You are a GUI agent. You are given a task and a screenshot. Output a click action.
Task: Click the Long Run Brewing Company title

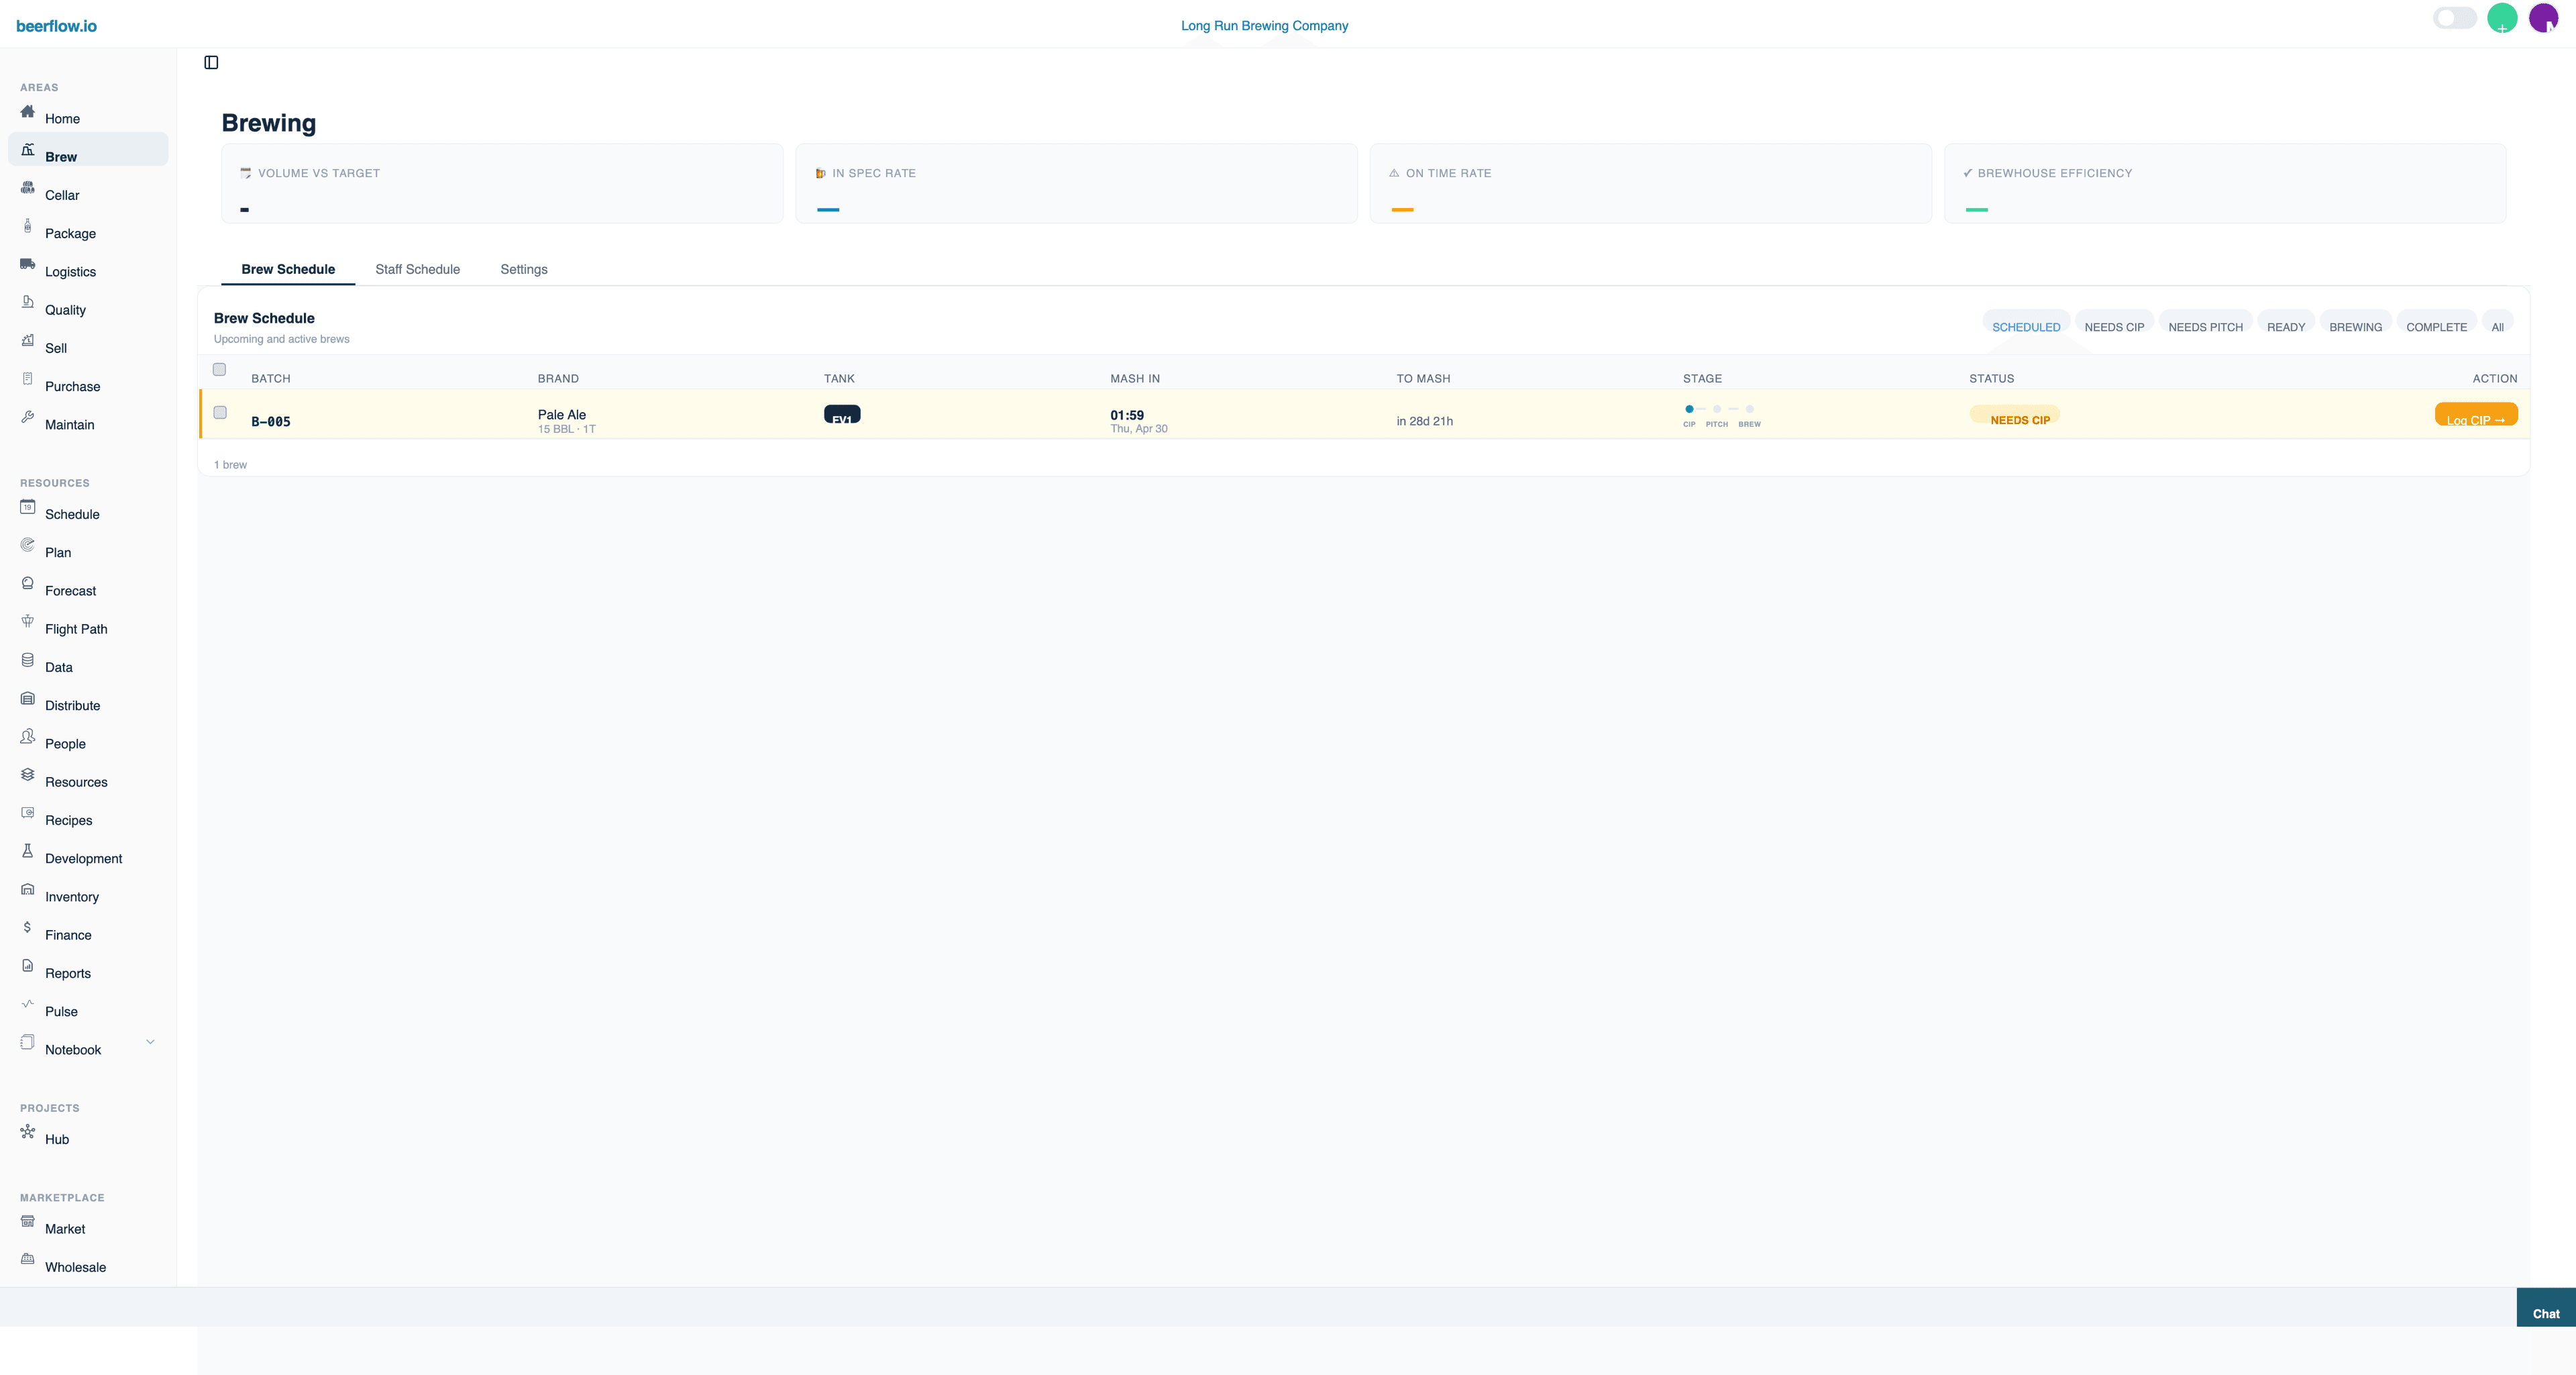click(1264, 26)
